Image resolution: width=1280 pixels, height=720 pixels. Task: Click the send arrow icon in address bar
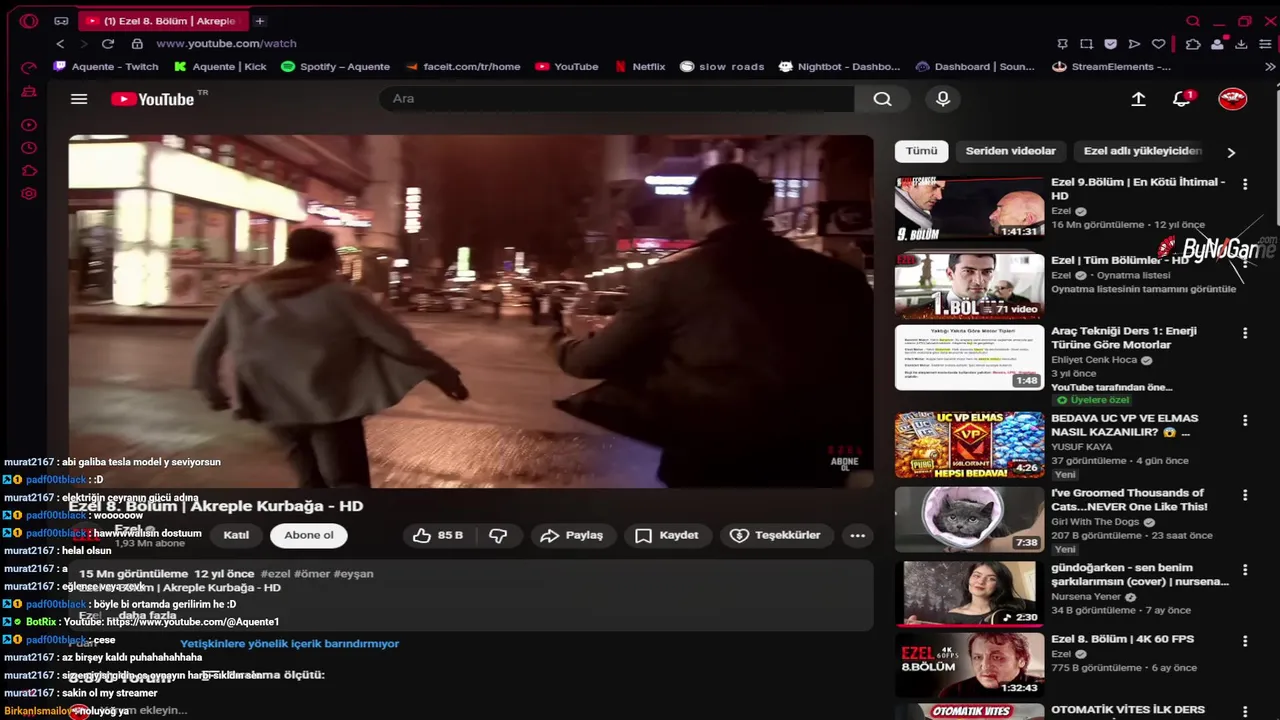[1134, 44]
